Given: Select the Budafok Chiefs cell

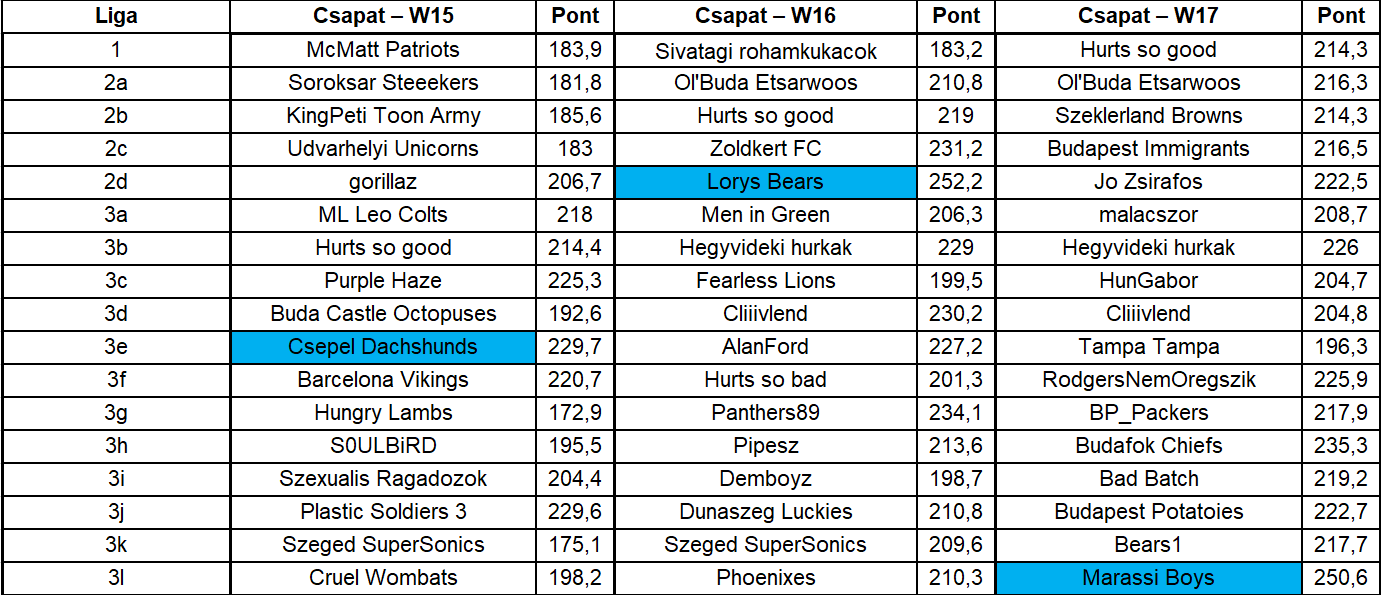Looking at the screenshot, I should point(1148,446).
